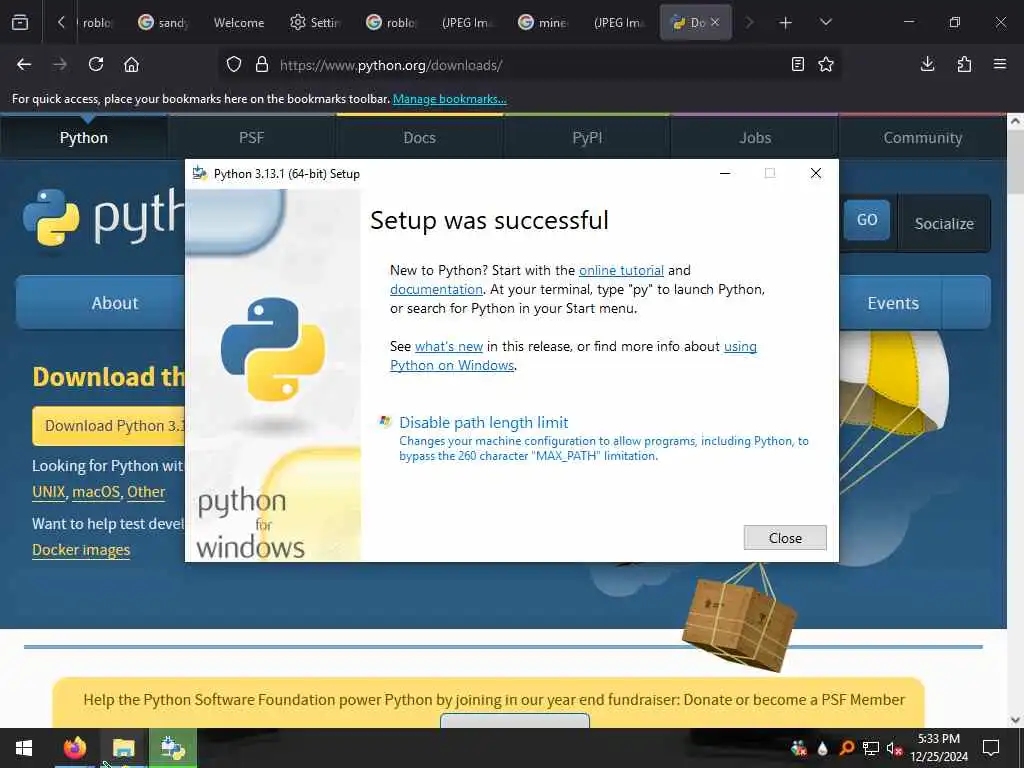Click the taskbar clock showing 5:33 PM
The height and width of the screenshot is (768, 1024).
(x=938, y=748)
